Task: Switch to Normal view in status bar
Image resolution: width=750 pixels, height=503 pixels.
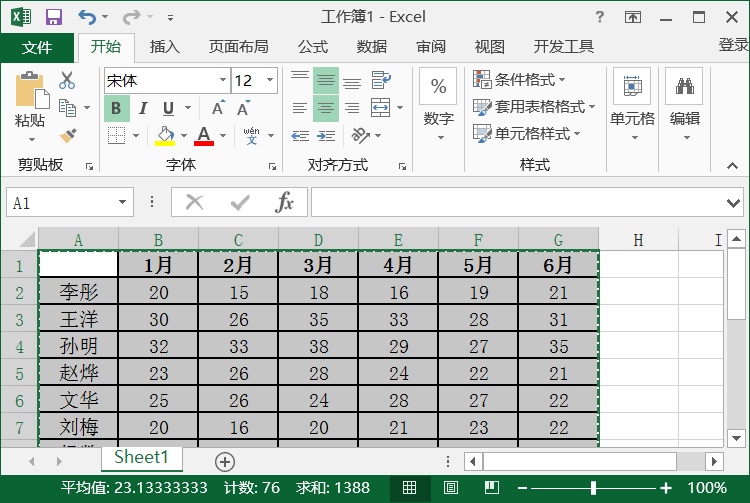Action: point(409,488)
